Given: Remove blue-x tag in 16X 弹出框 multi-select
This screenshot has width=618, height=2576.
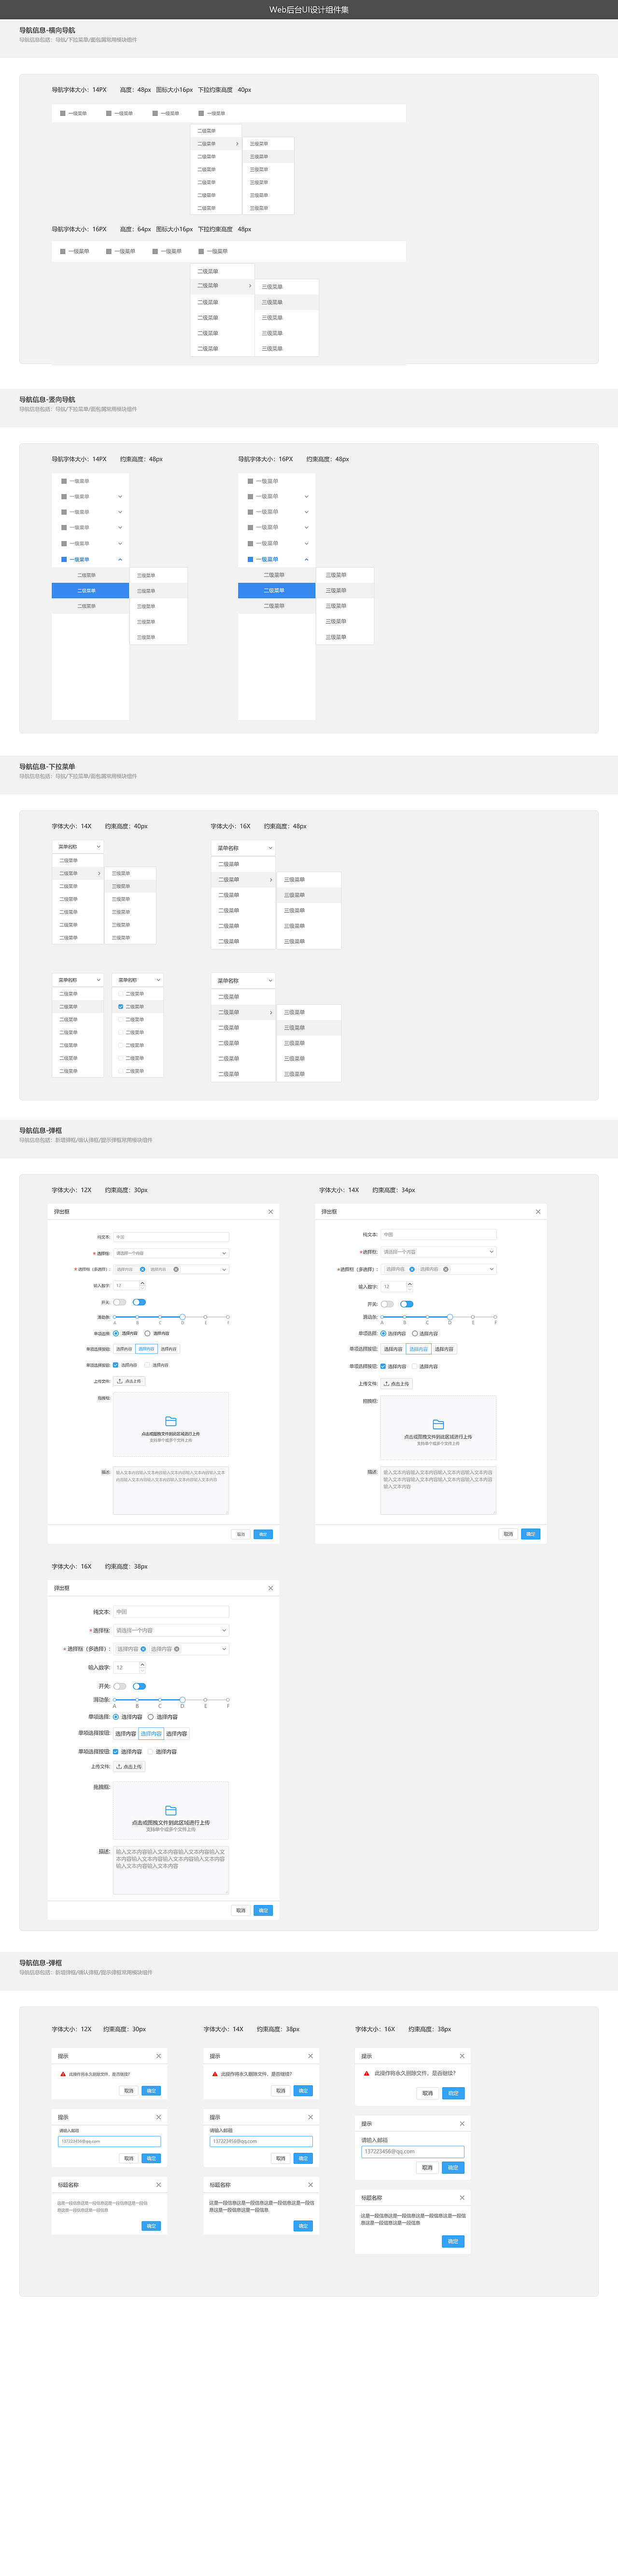Looking at the screenshot, I should (x=143, y=1649).
